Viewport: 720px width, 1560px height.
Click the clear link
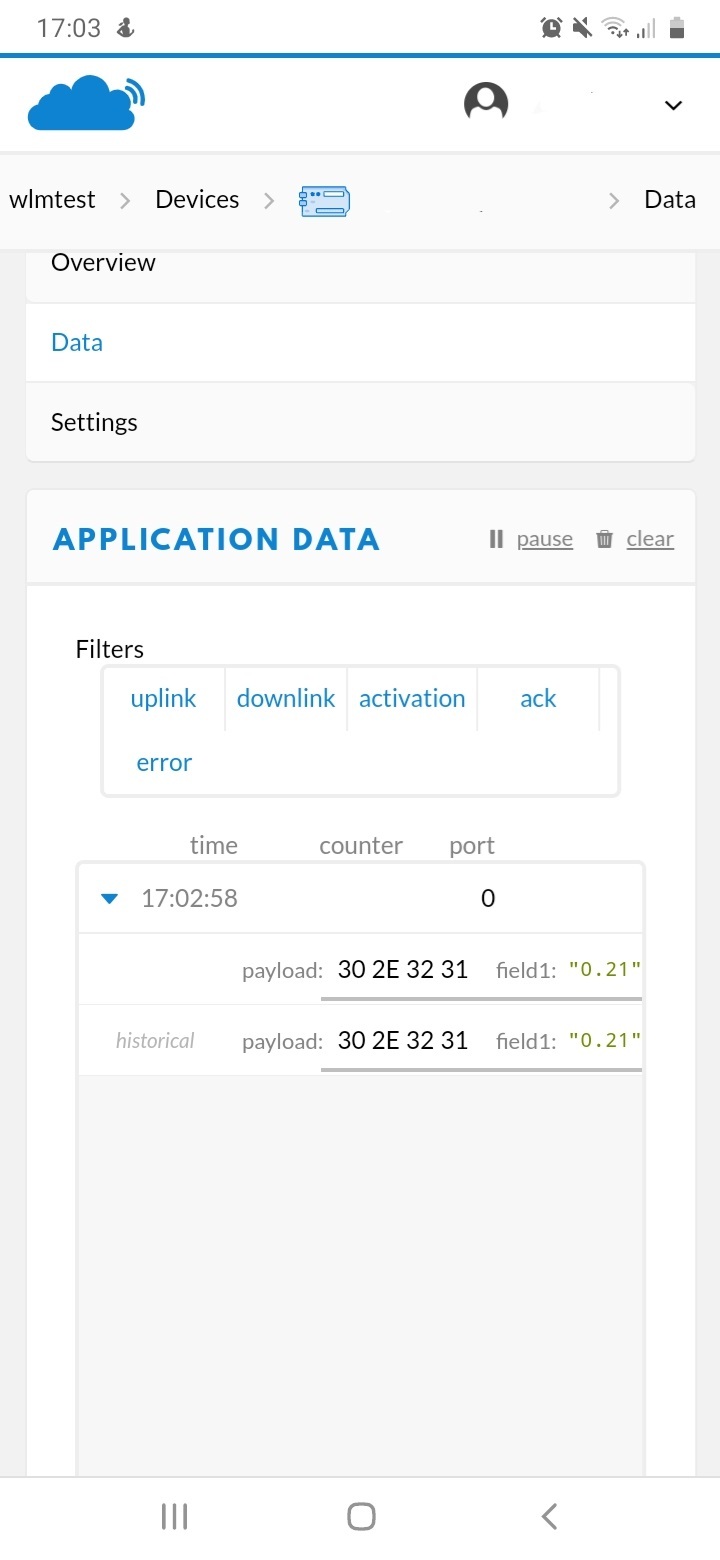[650, 539]
